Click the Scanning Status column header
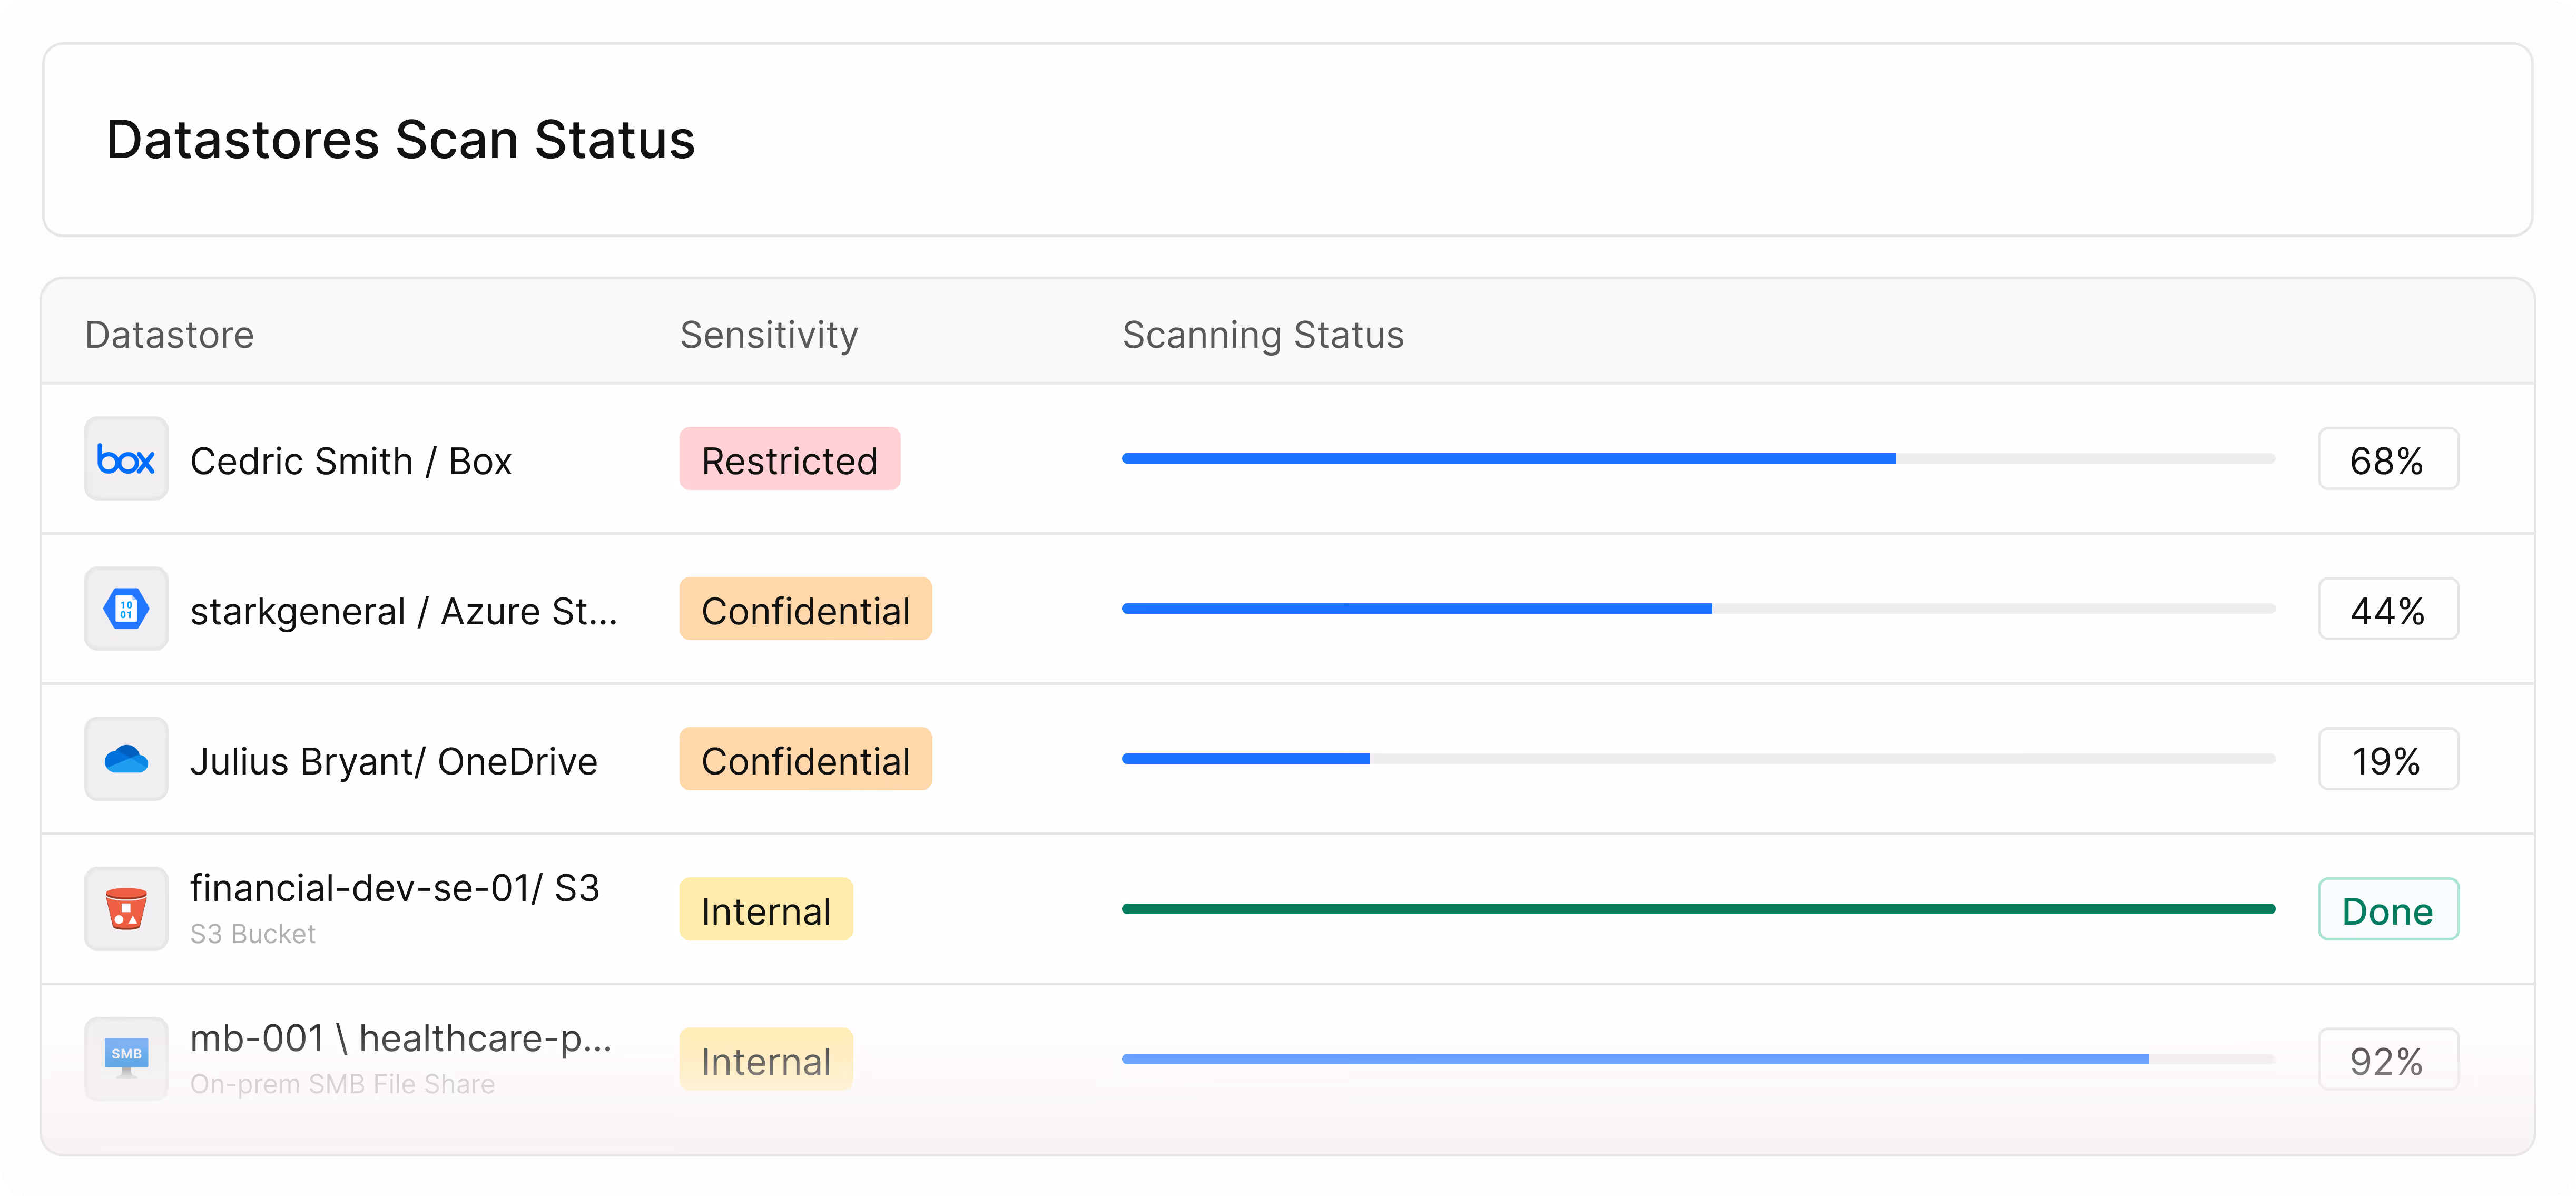Screen dimensions: 2576x1196 [1262, 335]
